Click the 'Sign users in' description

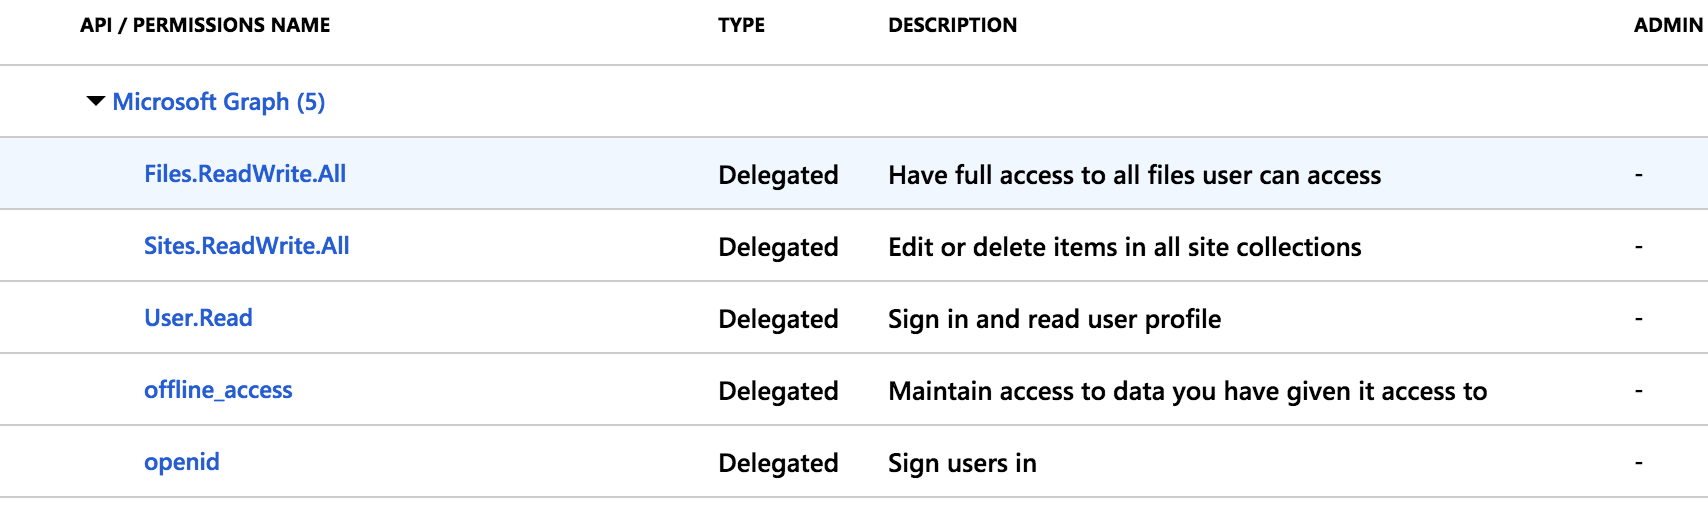962,464
